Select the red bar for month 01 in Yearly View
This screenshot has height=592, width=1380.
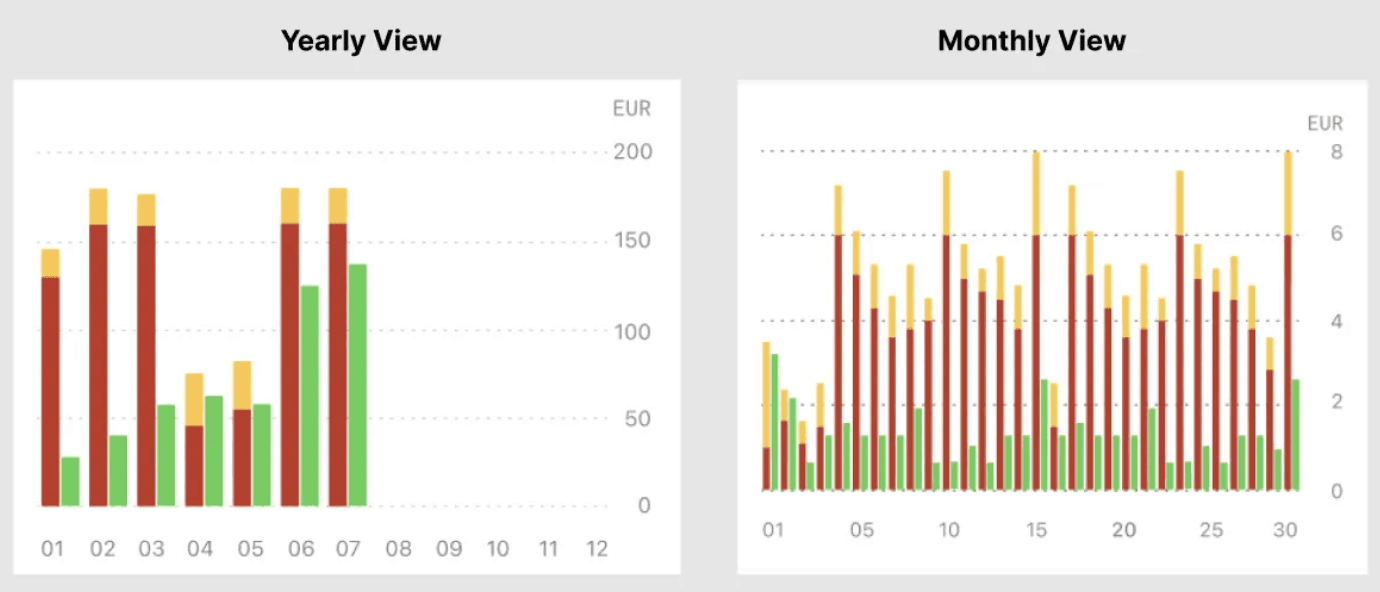click(x=50, y=391)
